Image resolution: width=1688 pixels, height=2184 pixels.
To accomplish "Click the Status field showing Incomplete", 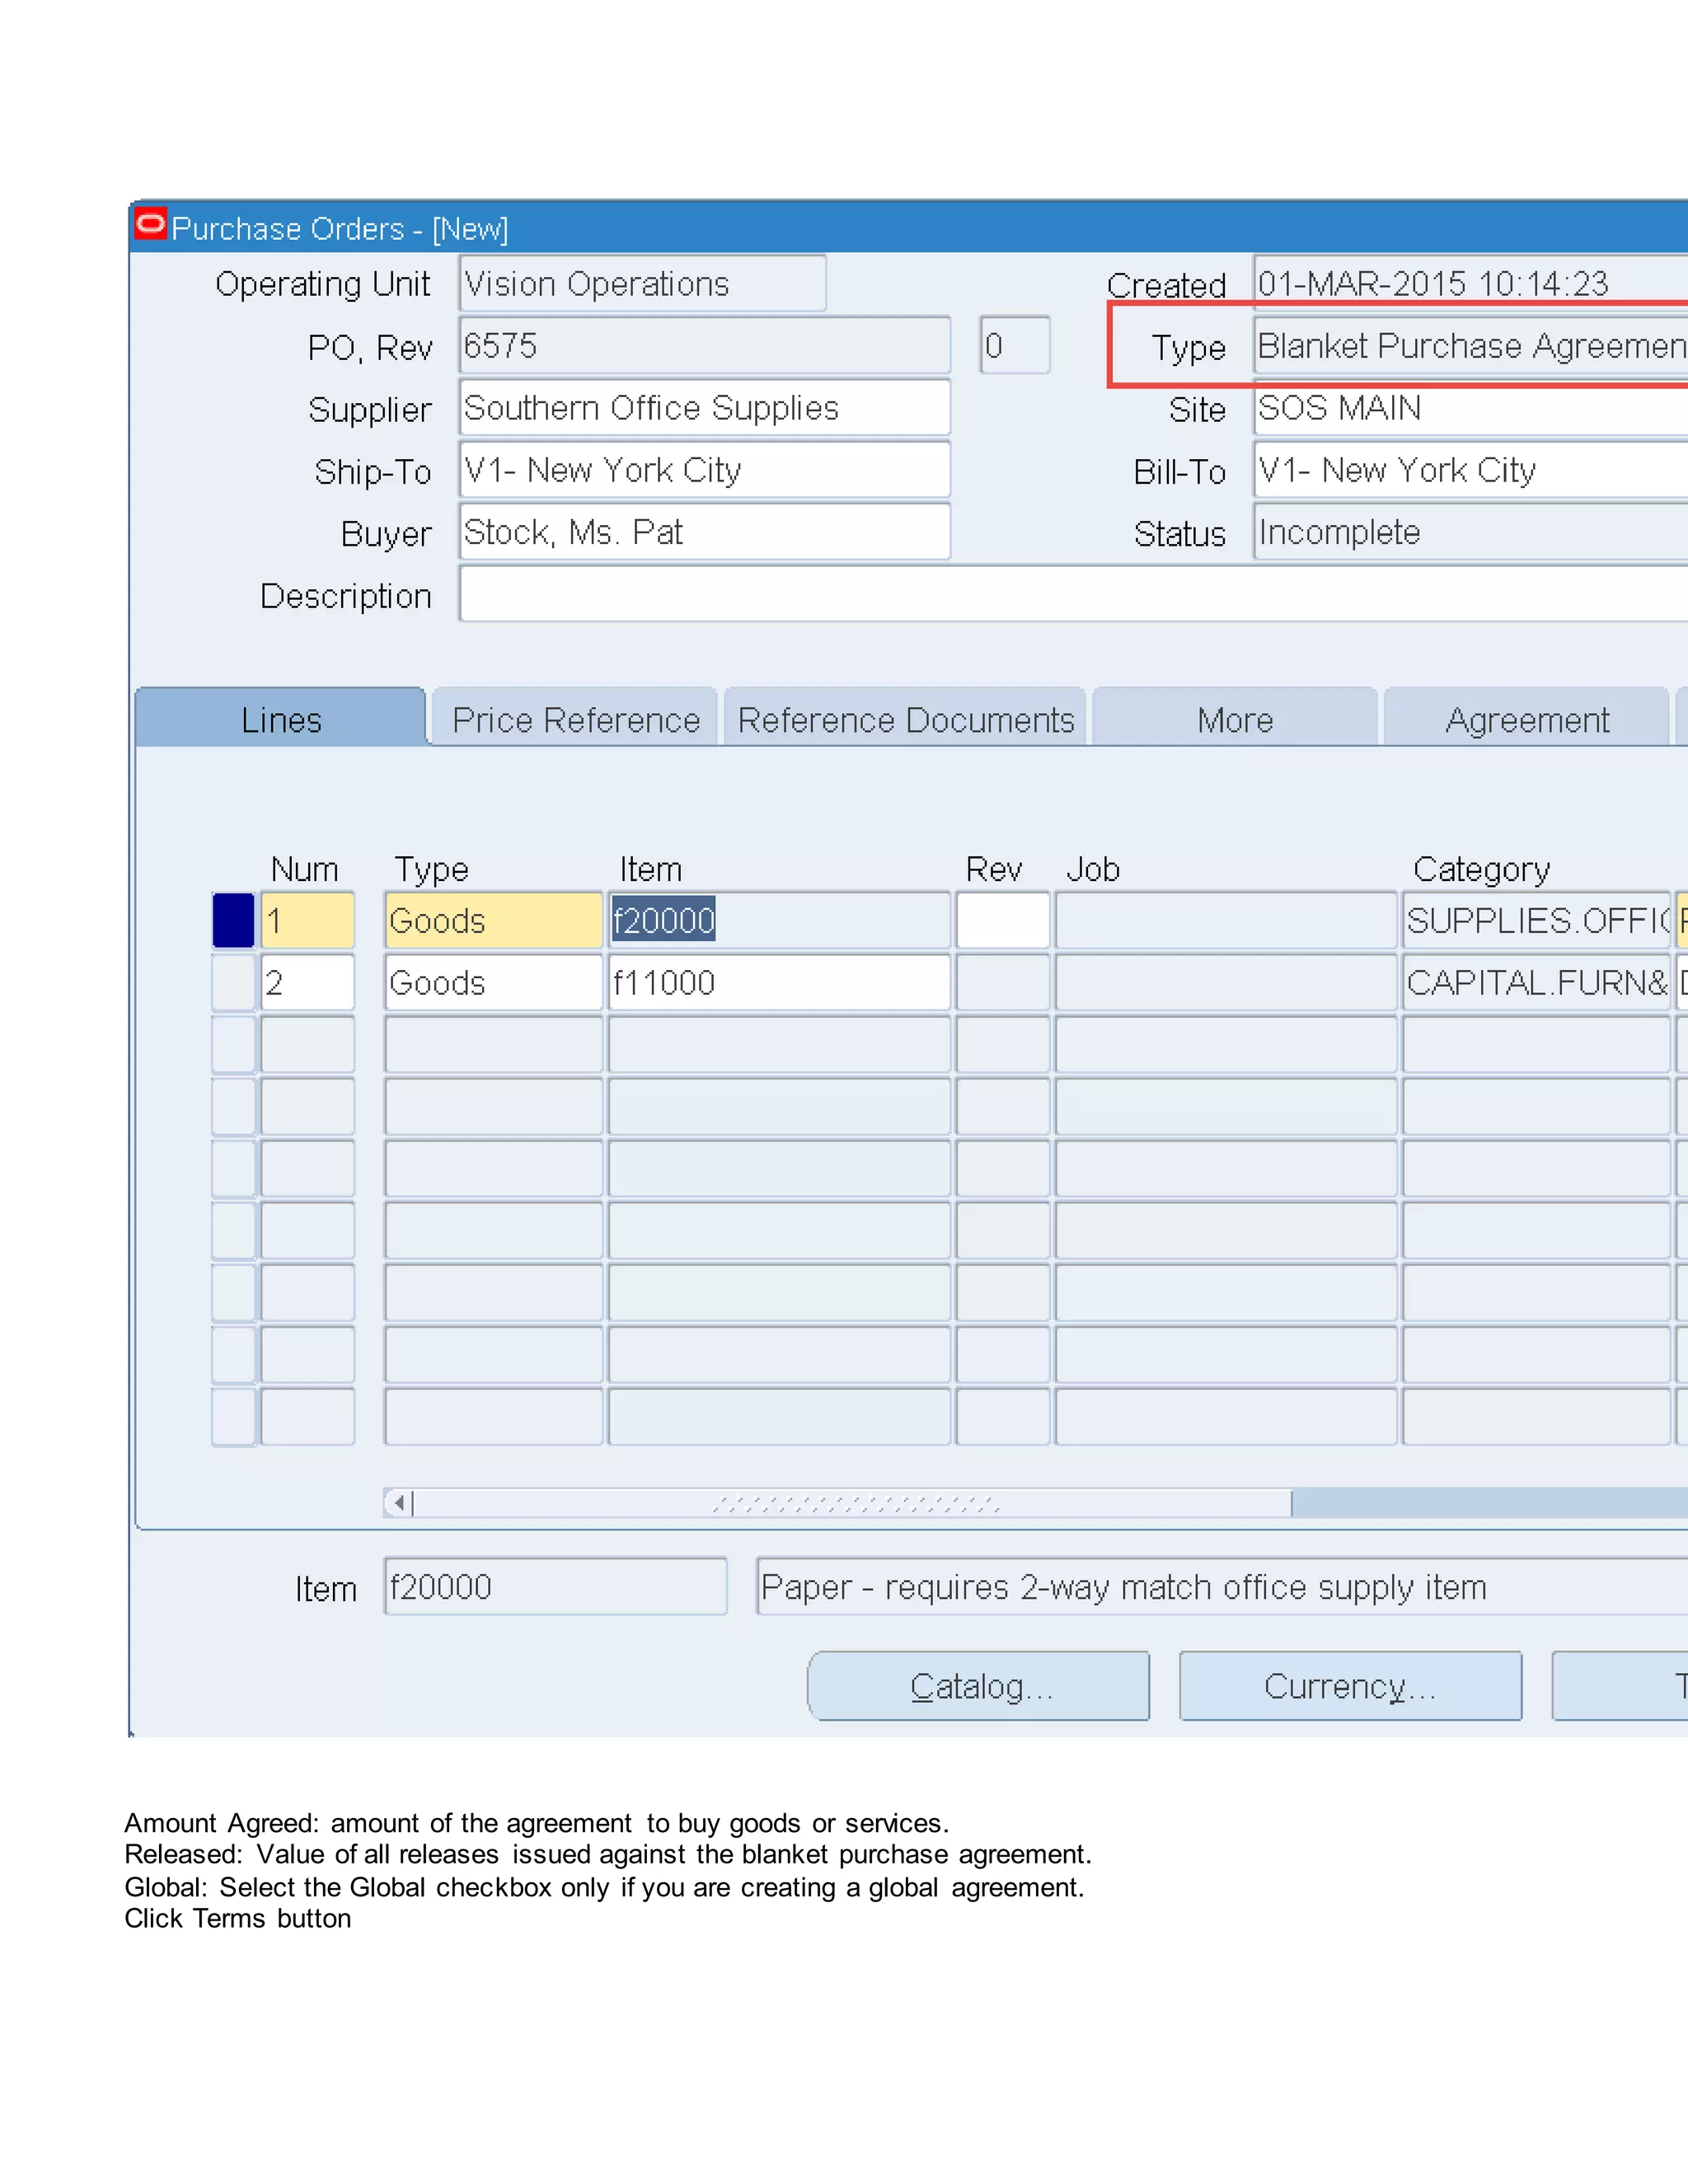I will tap(1471, 532).
